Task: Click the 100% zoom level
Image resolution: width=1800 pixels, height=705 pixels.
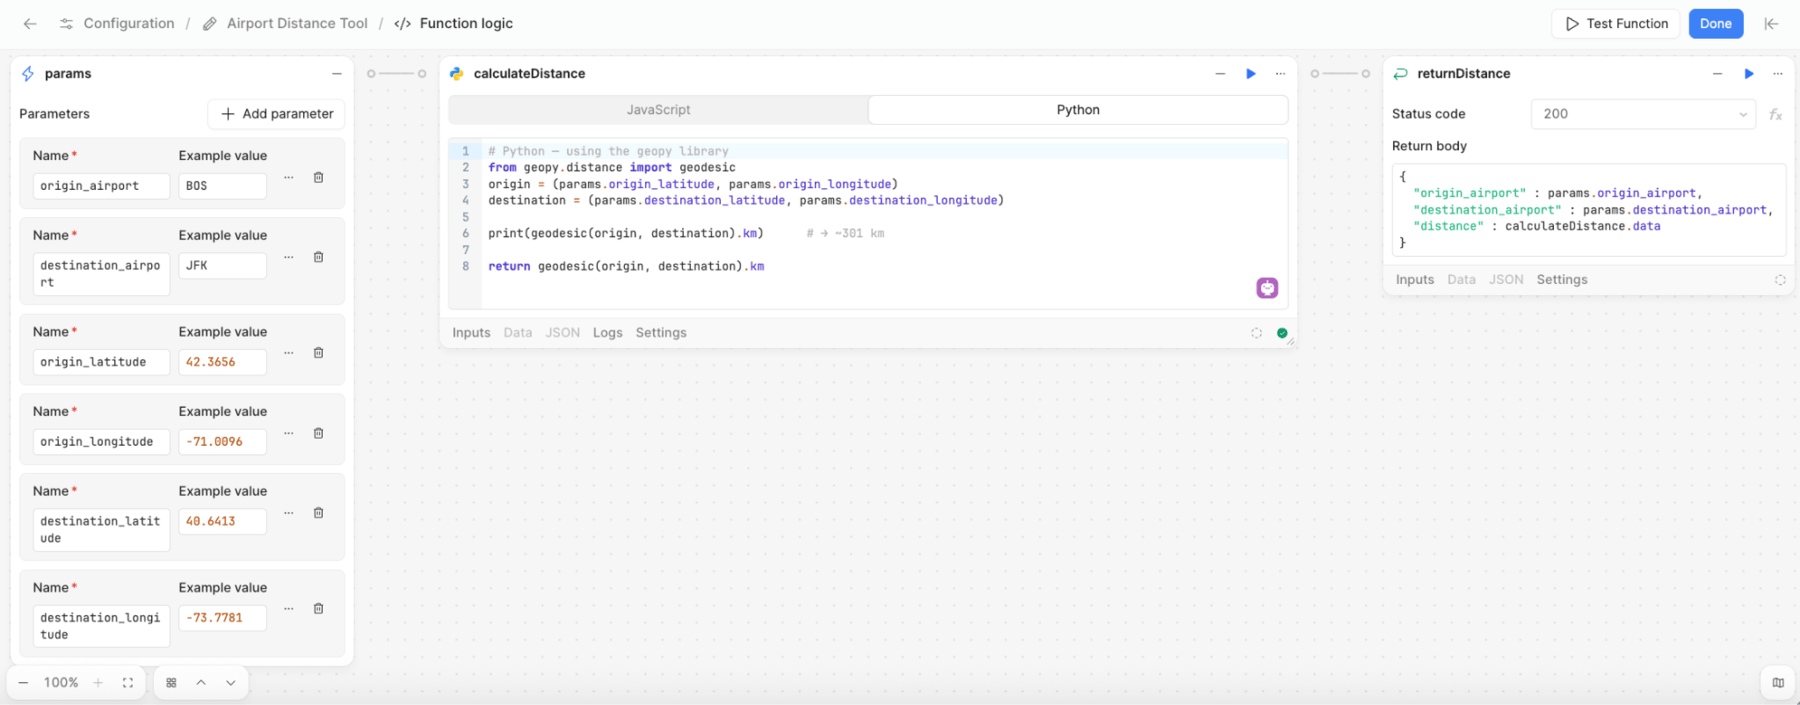Action: click(x=61, y=683)
